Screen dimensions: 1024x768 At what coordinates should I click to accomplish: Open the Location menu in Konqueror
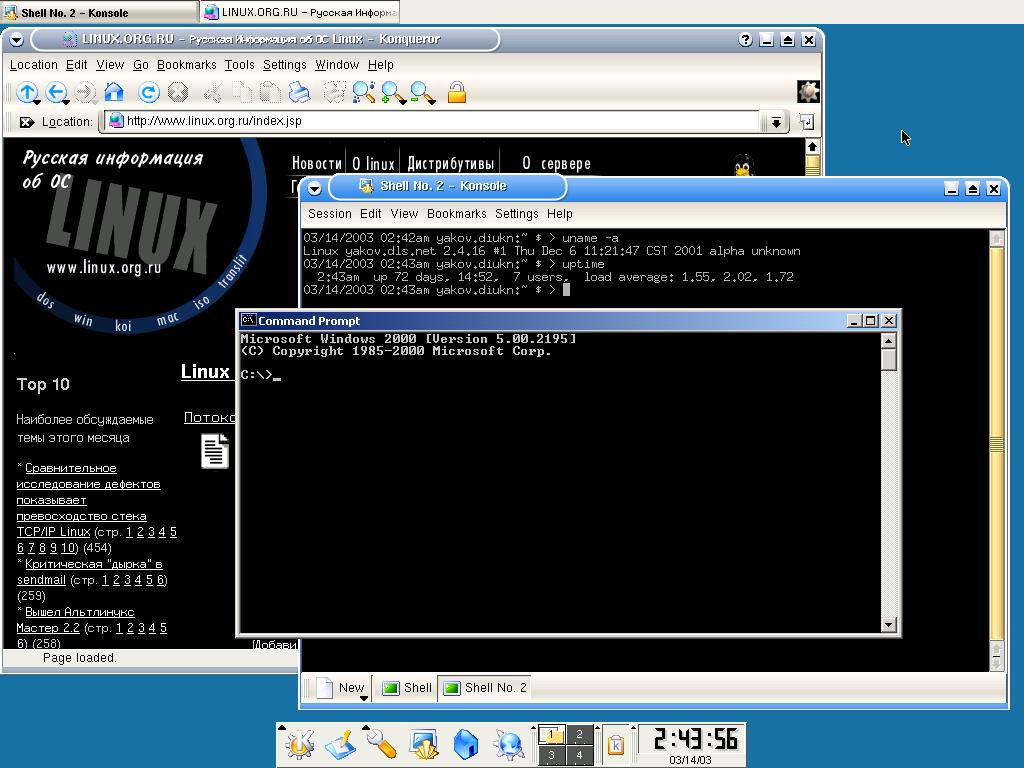(x=33, y=65)
